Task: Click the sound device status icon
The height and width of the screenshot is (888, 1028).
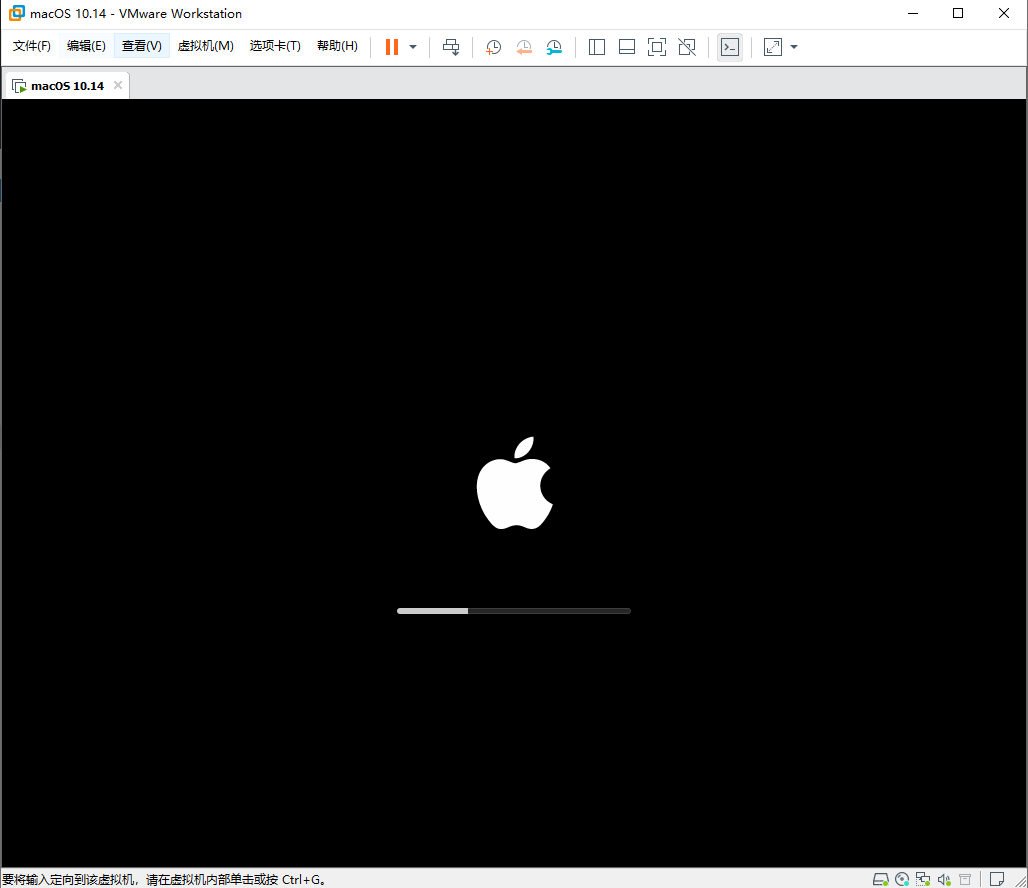Action: (x=944, y=879)
